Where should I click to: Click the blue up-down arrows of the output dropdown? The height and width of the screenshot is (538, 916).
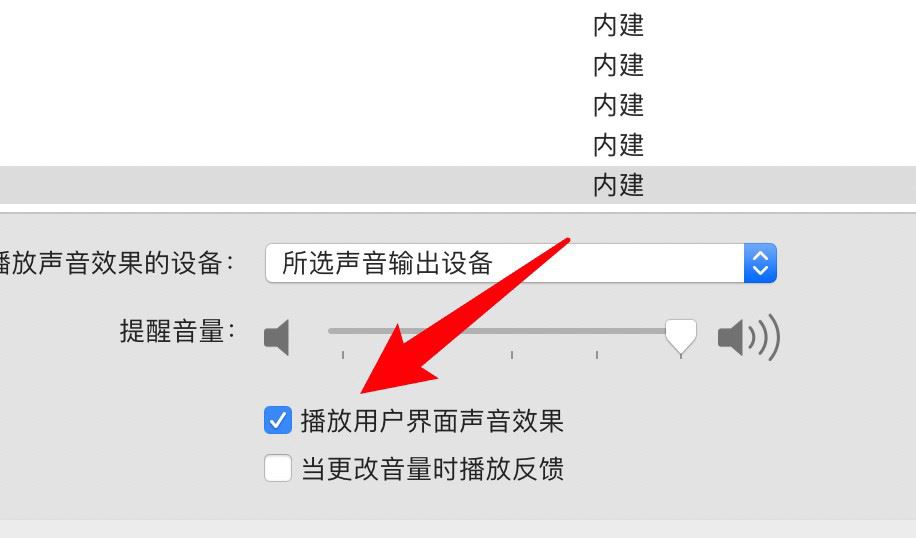(760, 263)
